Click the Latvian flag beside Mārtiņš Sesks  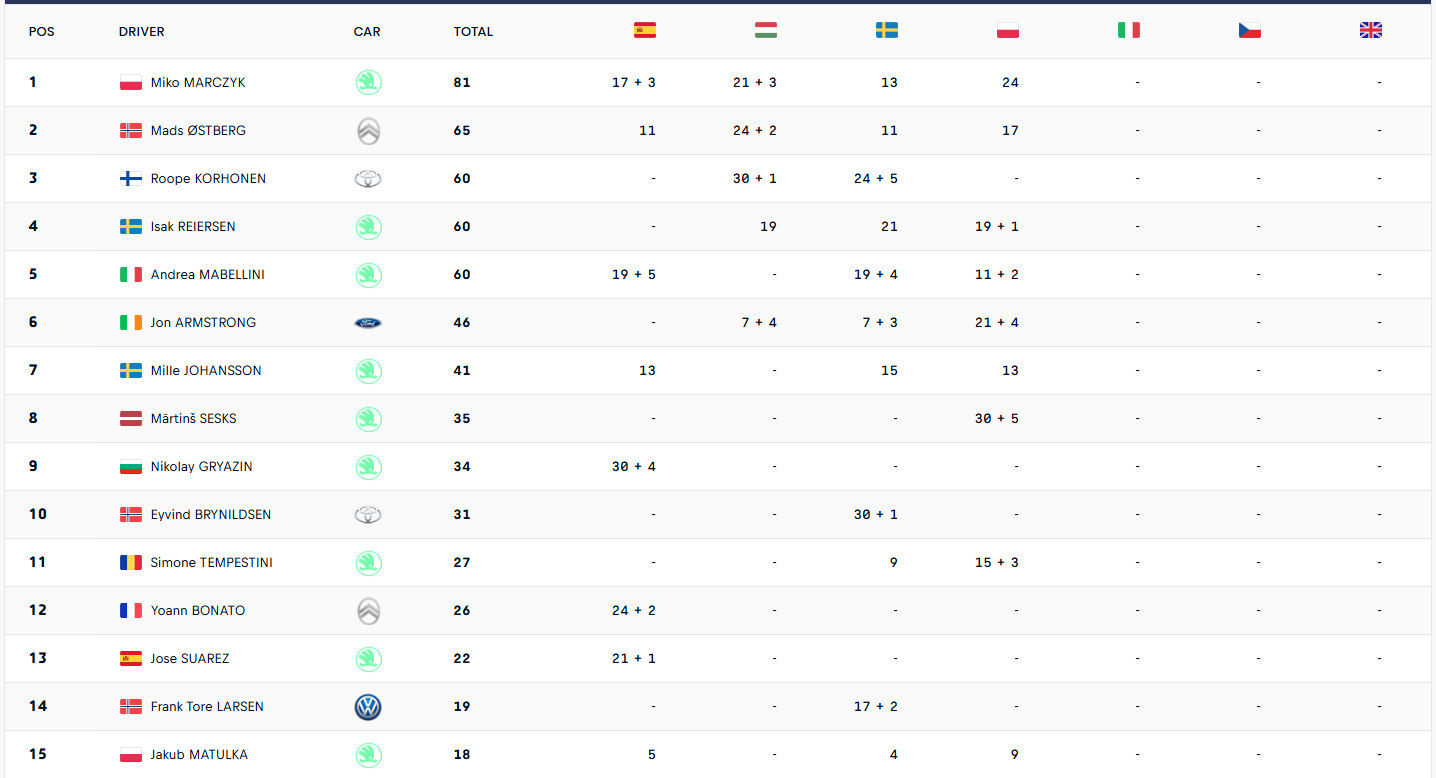131,419
